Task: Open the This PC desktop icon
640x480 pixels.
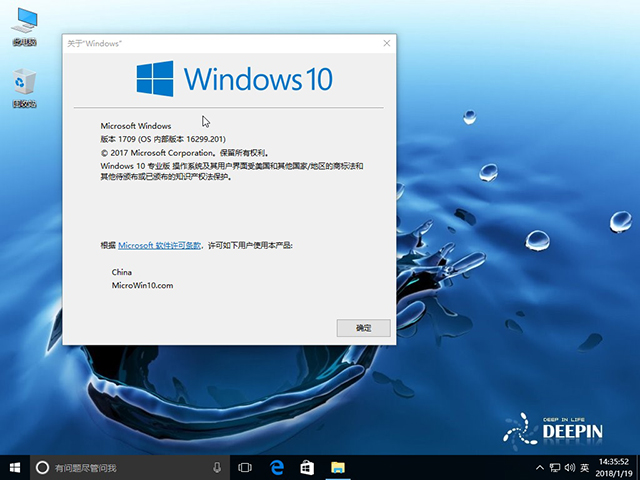Action: (24, 27)
